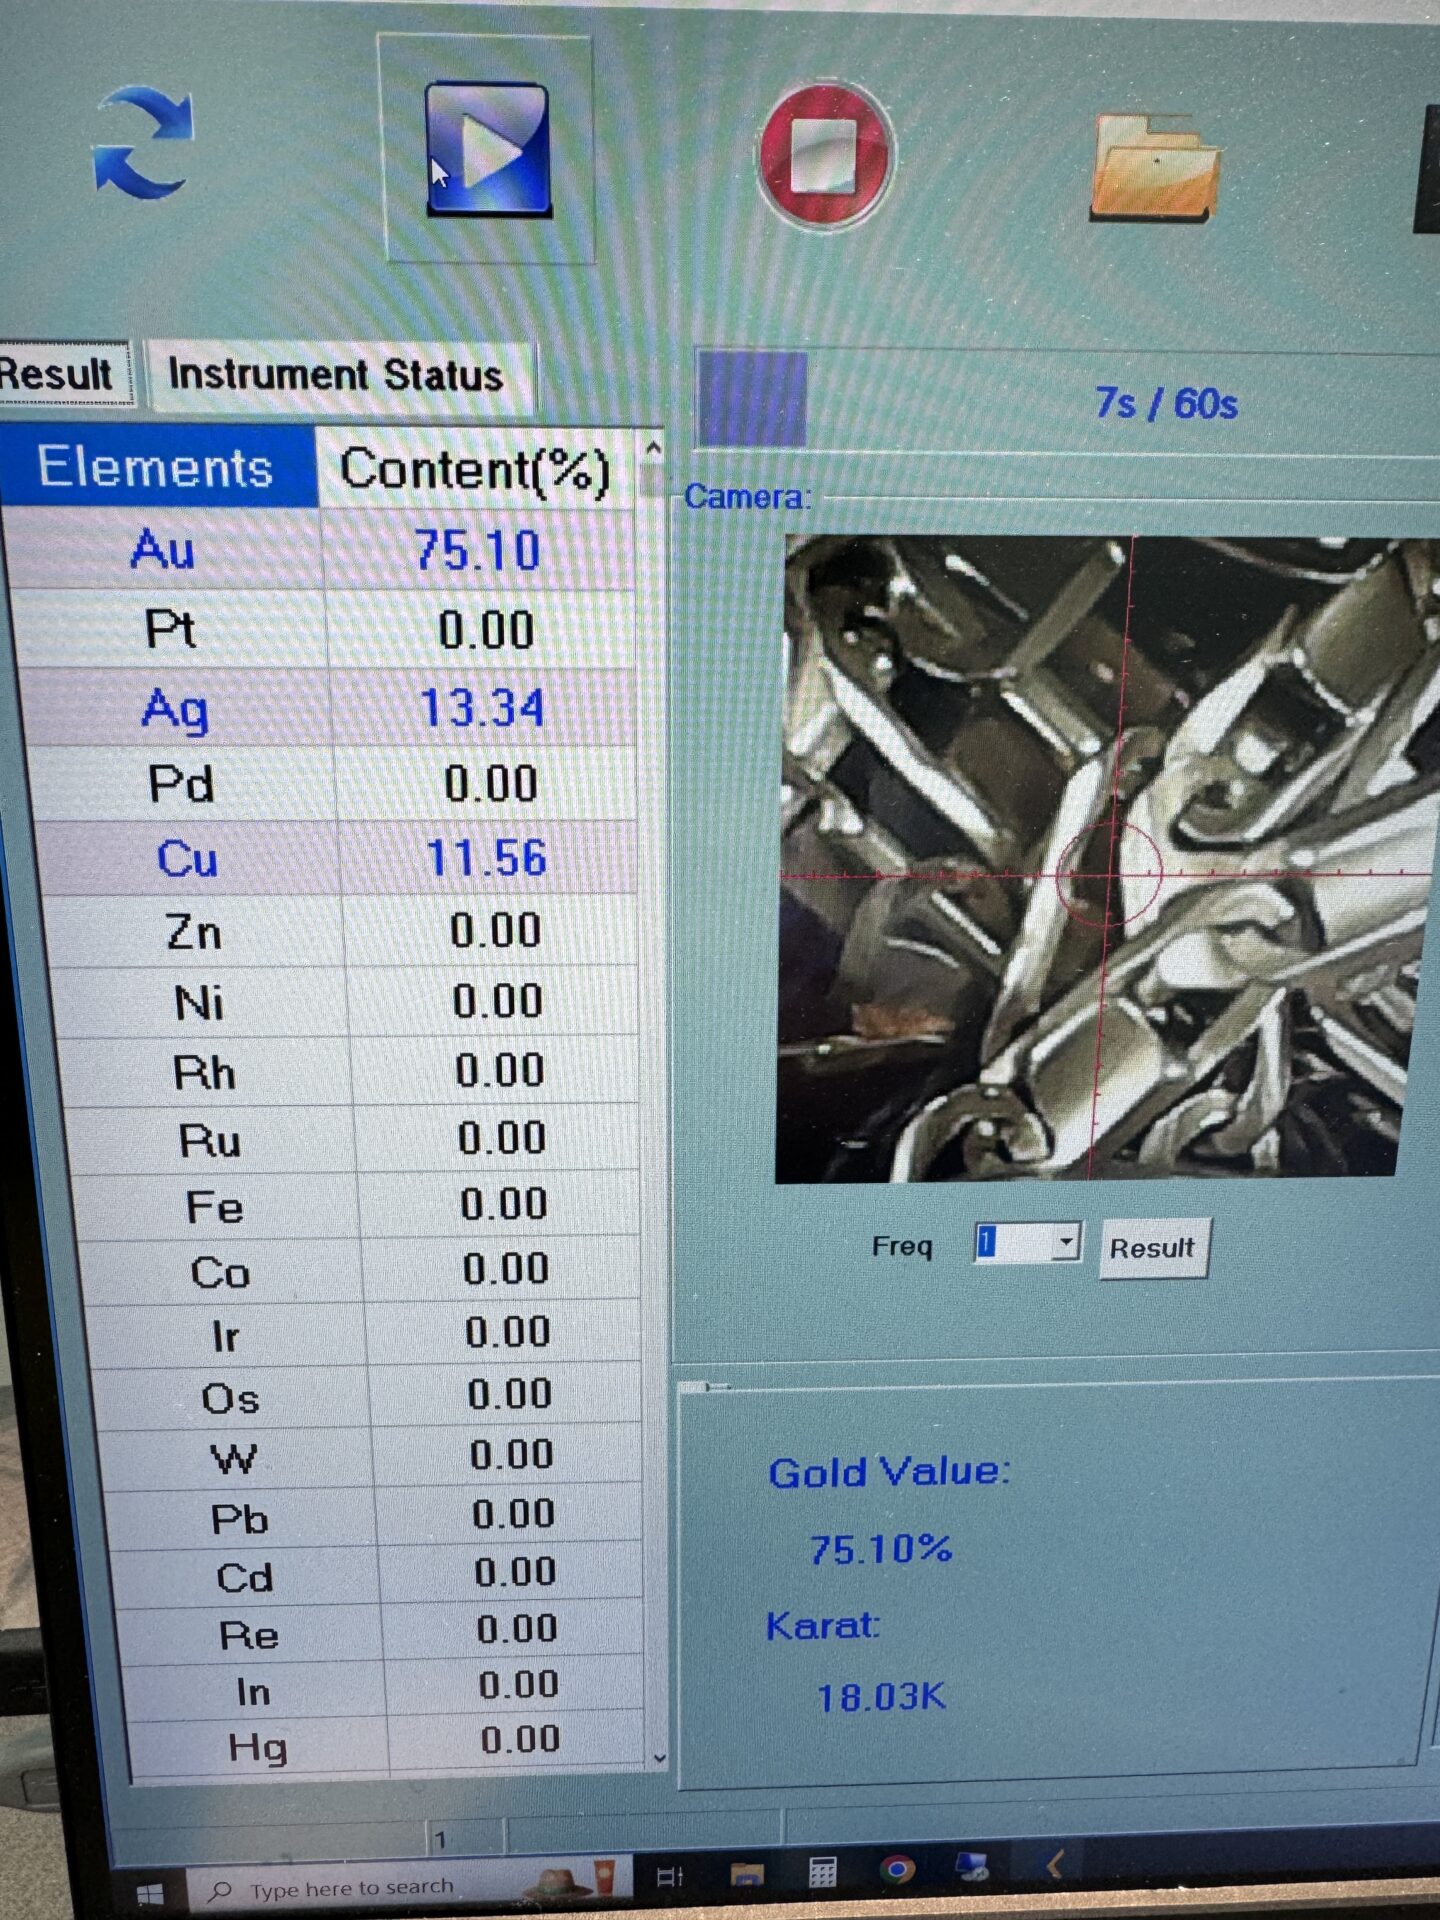Image resolution: width=1440 pixels, height=1920 pixels.
Task: Click the 13.34 content value for Ag
Action: [482, 708]
